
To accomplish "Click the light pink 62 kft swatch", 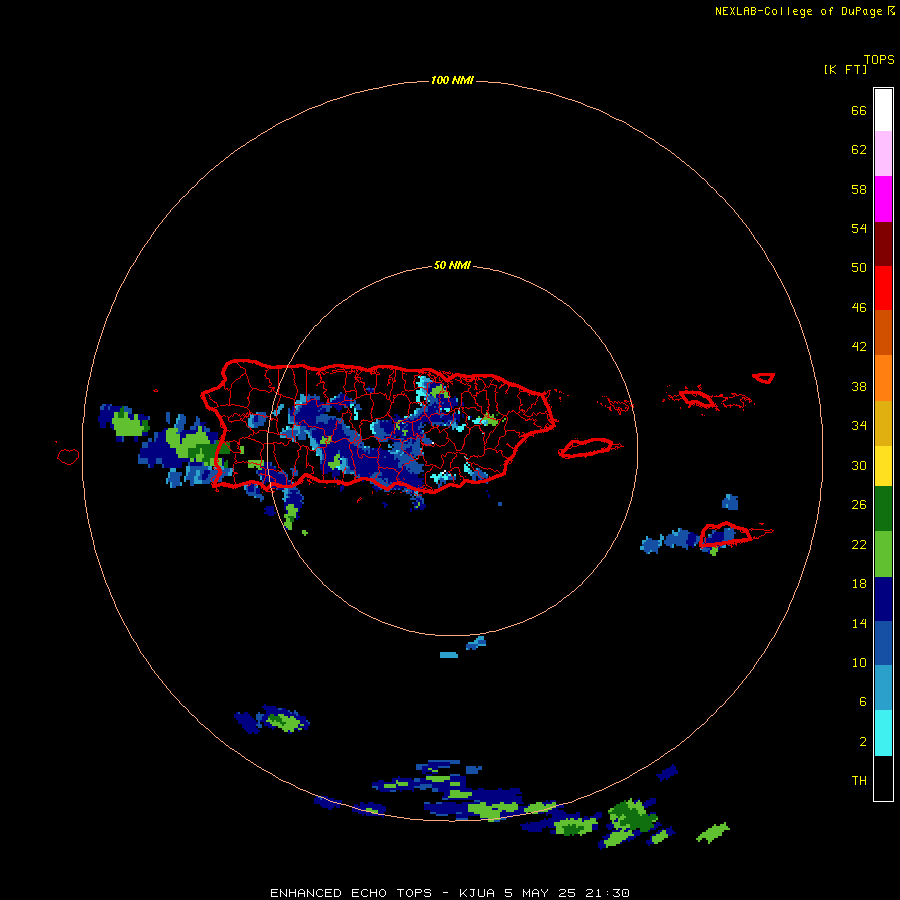I will tap(883, 153).
